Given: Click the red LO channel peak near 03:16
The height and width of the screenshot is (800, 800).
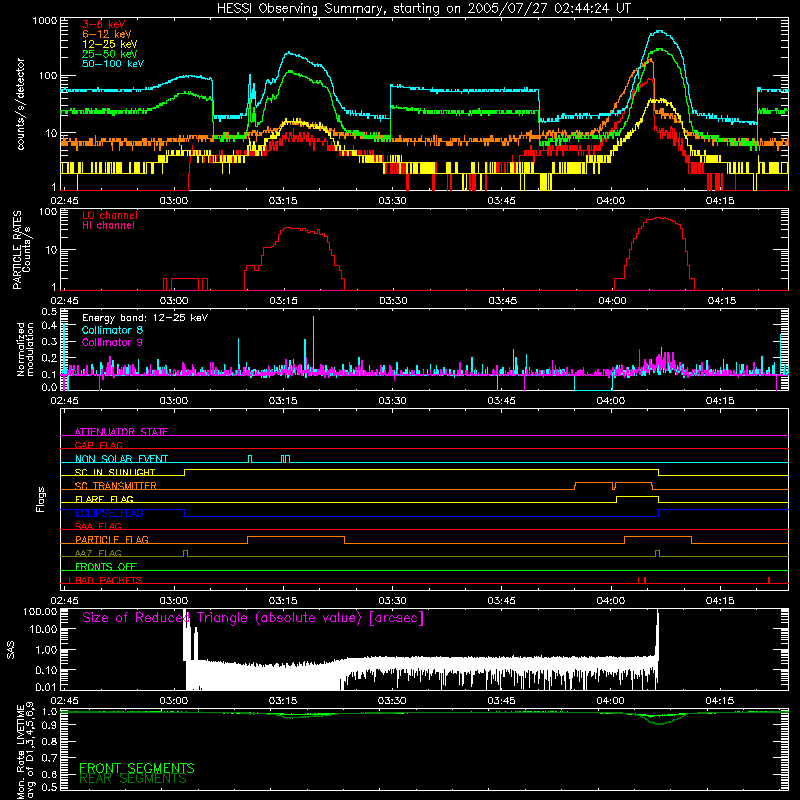Looking at the screenshot, I should click(293, 229).
